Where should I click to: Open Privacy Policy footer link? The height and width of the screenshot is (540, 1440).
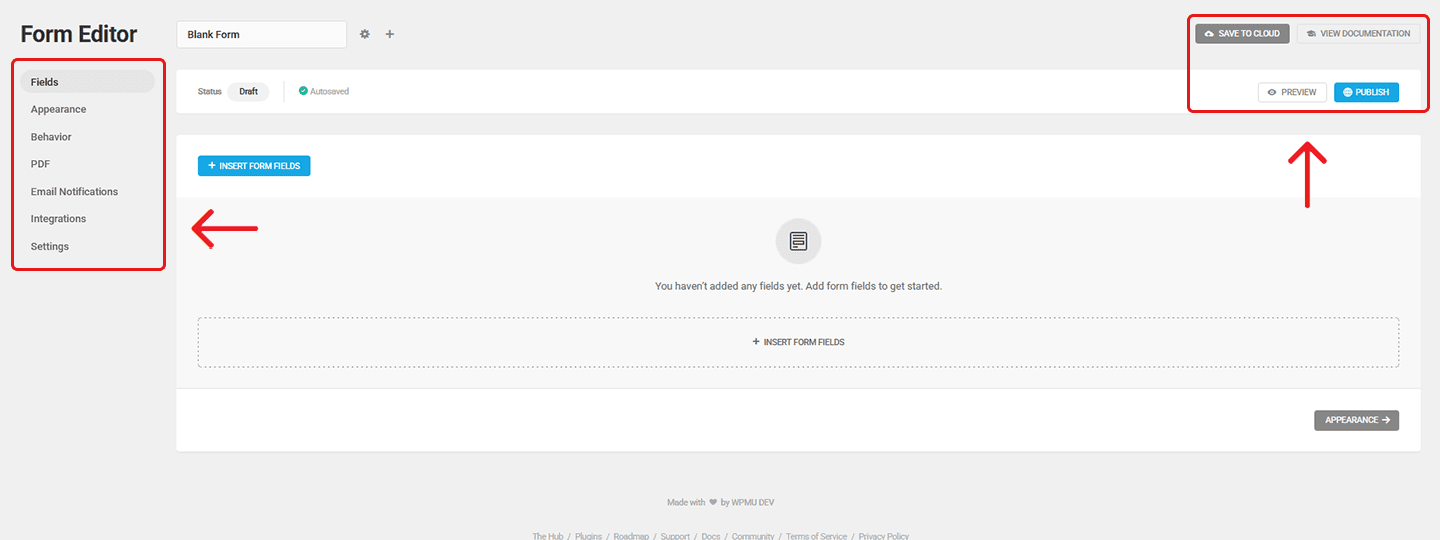884,536
